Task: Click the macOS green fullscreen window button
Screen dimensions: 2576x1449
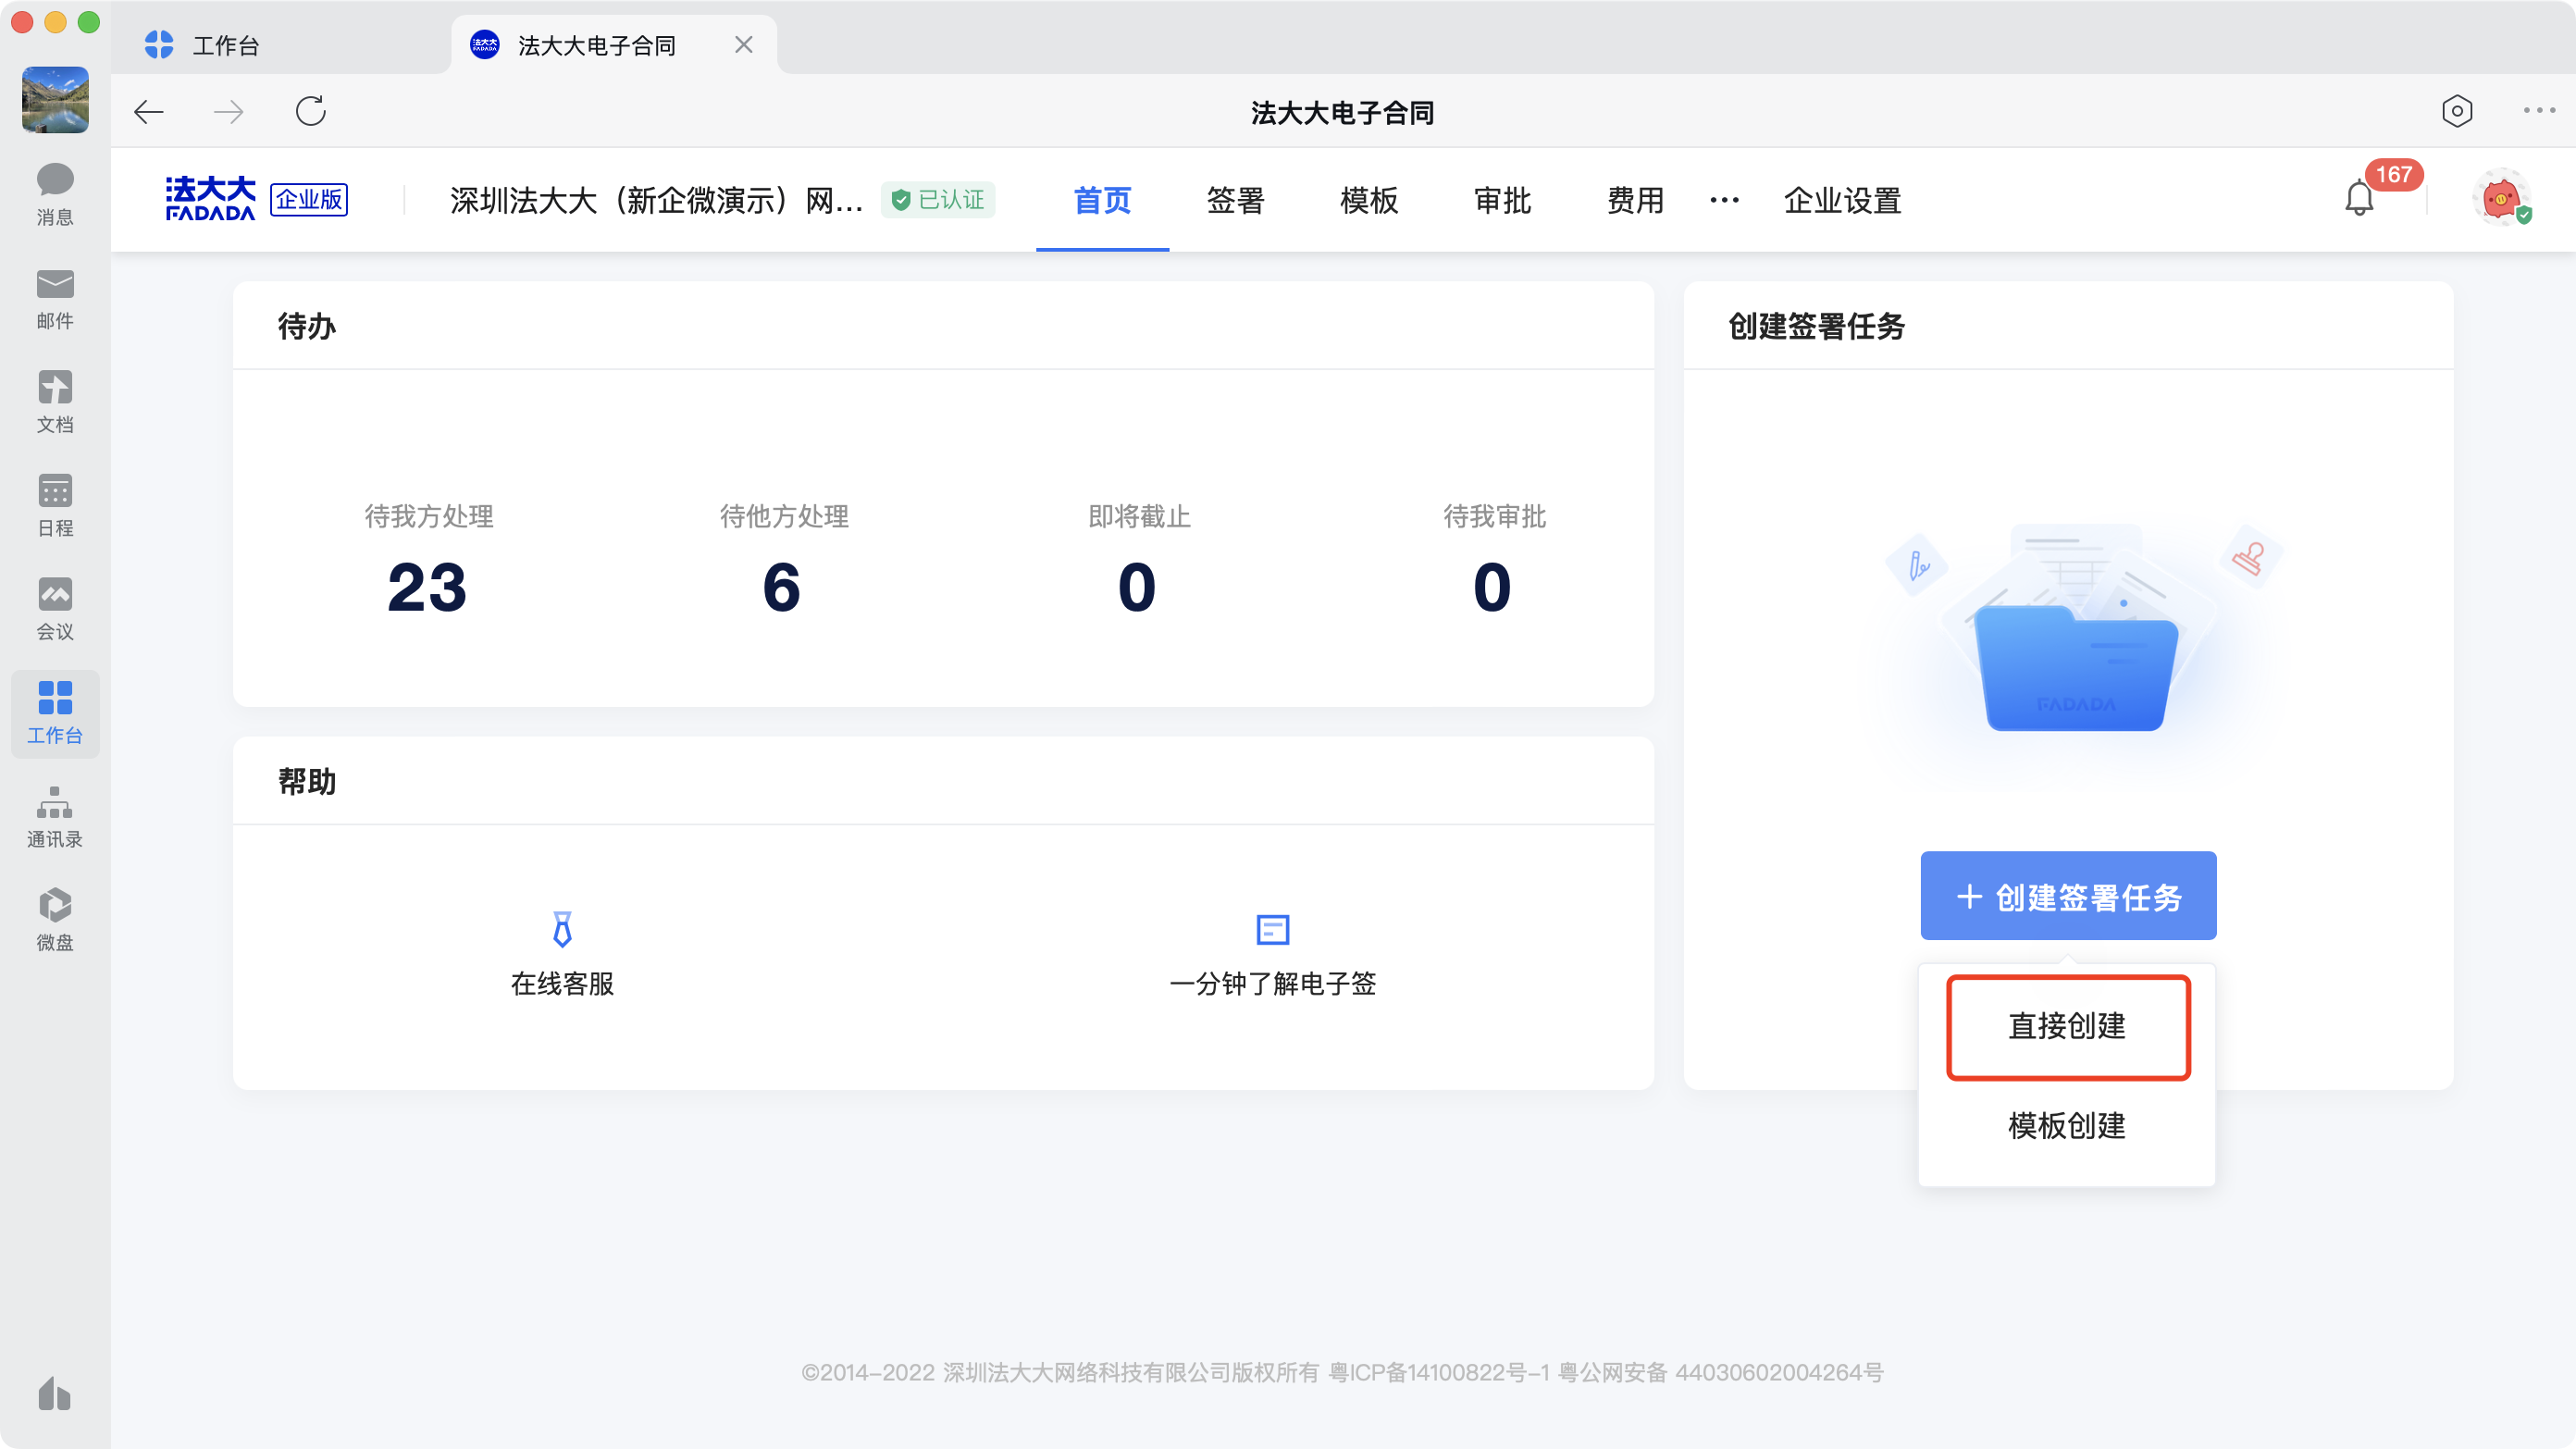Action: coord(89,22)
